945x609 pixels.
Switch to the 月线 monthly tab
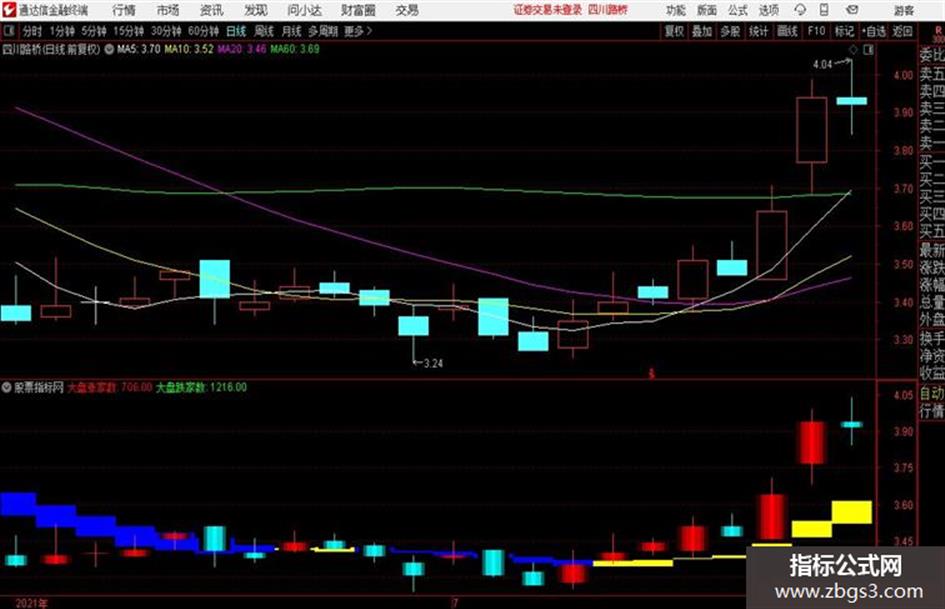[x=292, y=31]
